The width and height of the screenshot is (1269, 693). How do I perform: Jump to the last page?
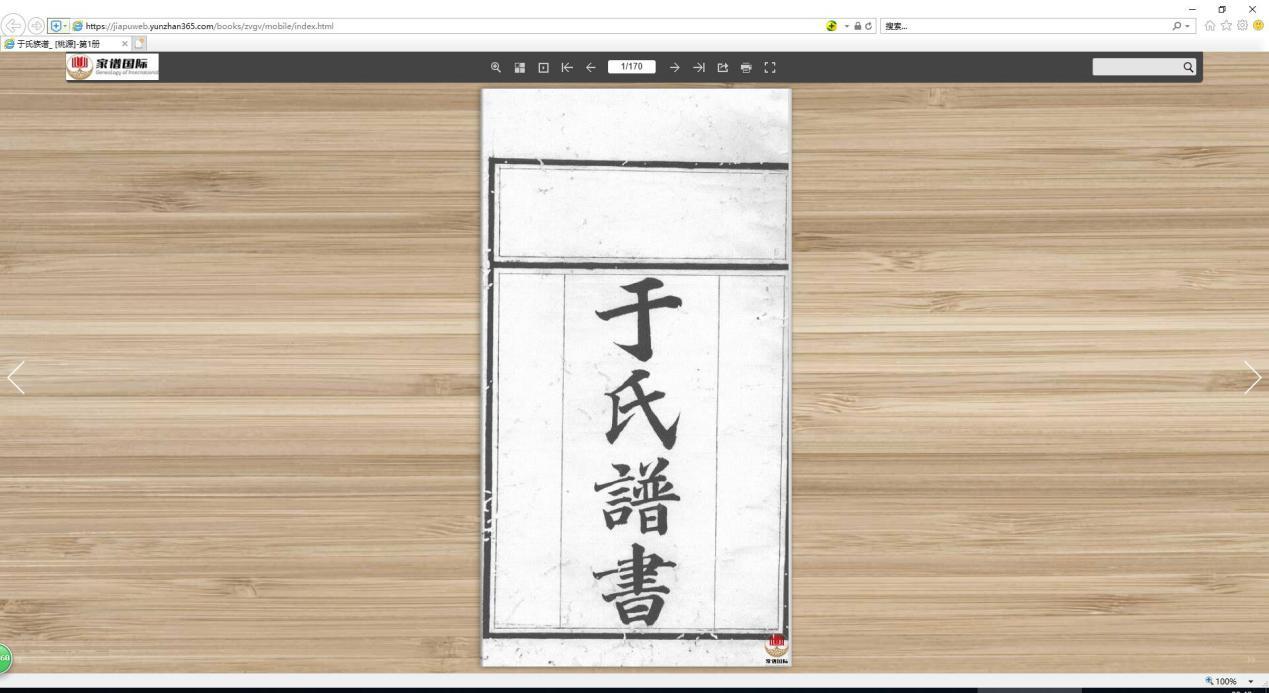[x=699, y=67]
